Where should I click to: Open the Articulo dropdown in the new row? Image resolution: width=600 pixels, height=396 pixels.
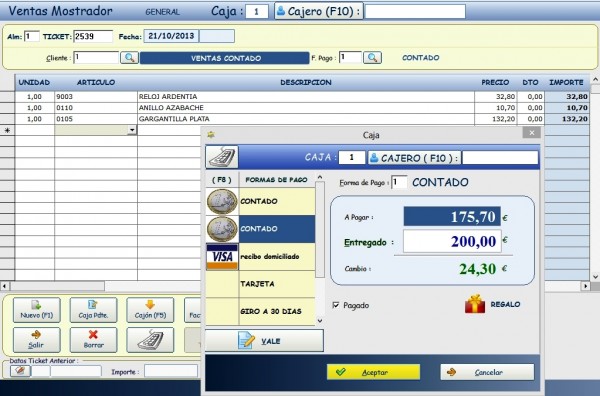(x=132, y=130)
